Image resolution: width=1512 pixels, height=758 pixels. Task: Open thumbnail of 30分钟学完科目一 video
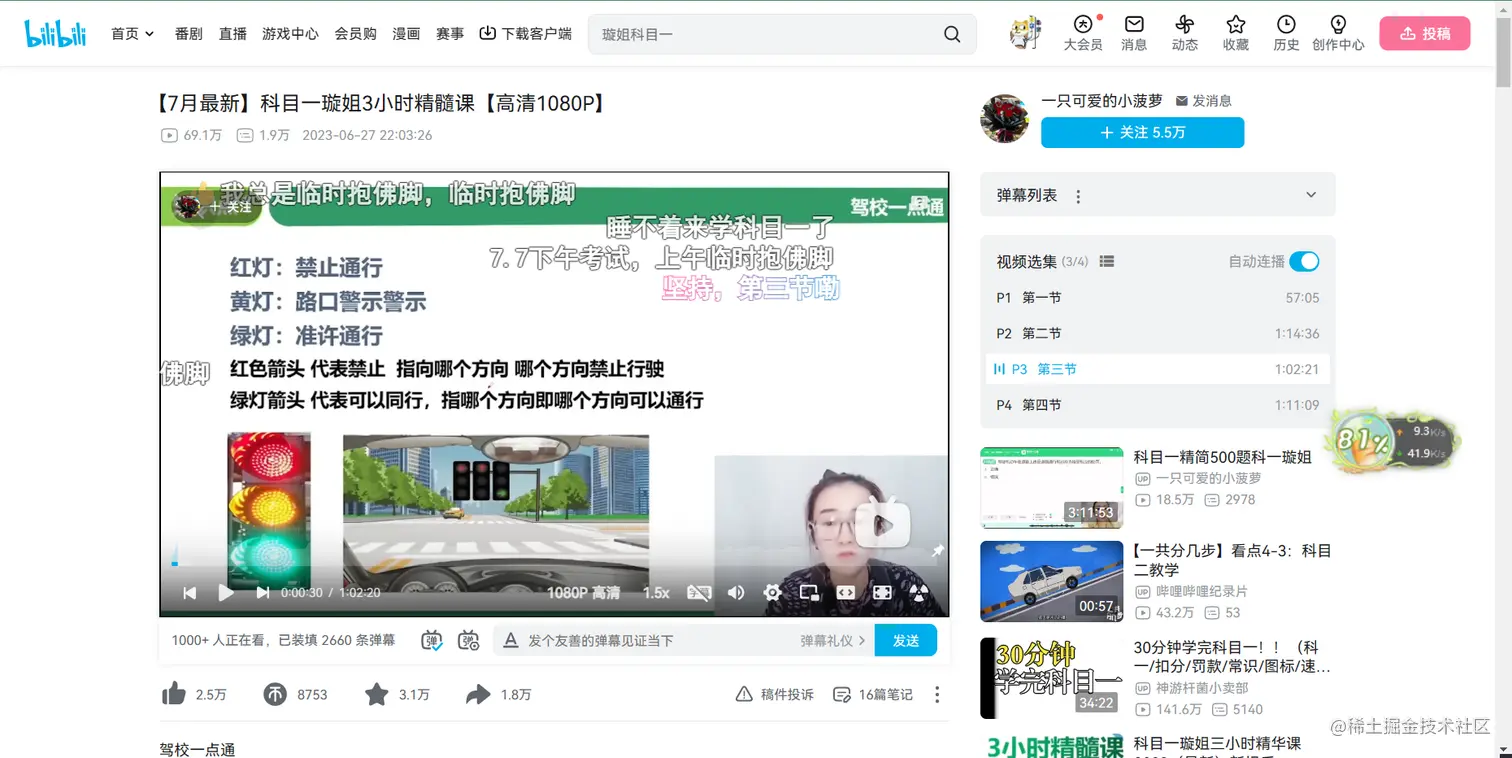click(1052, 678)
